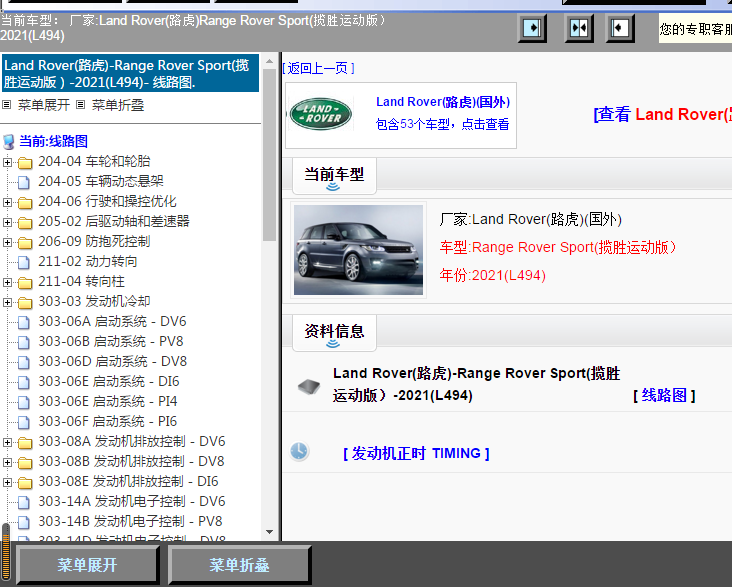This screenshot has height=587, width=732.
Task: Click document icon of 303-06E 启动系统 - DI6
Action: pos(24,383)
